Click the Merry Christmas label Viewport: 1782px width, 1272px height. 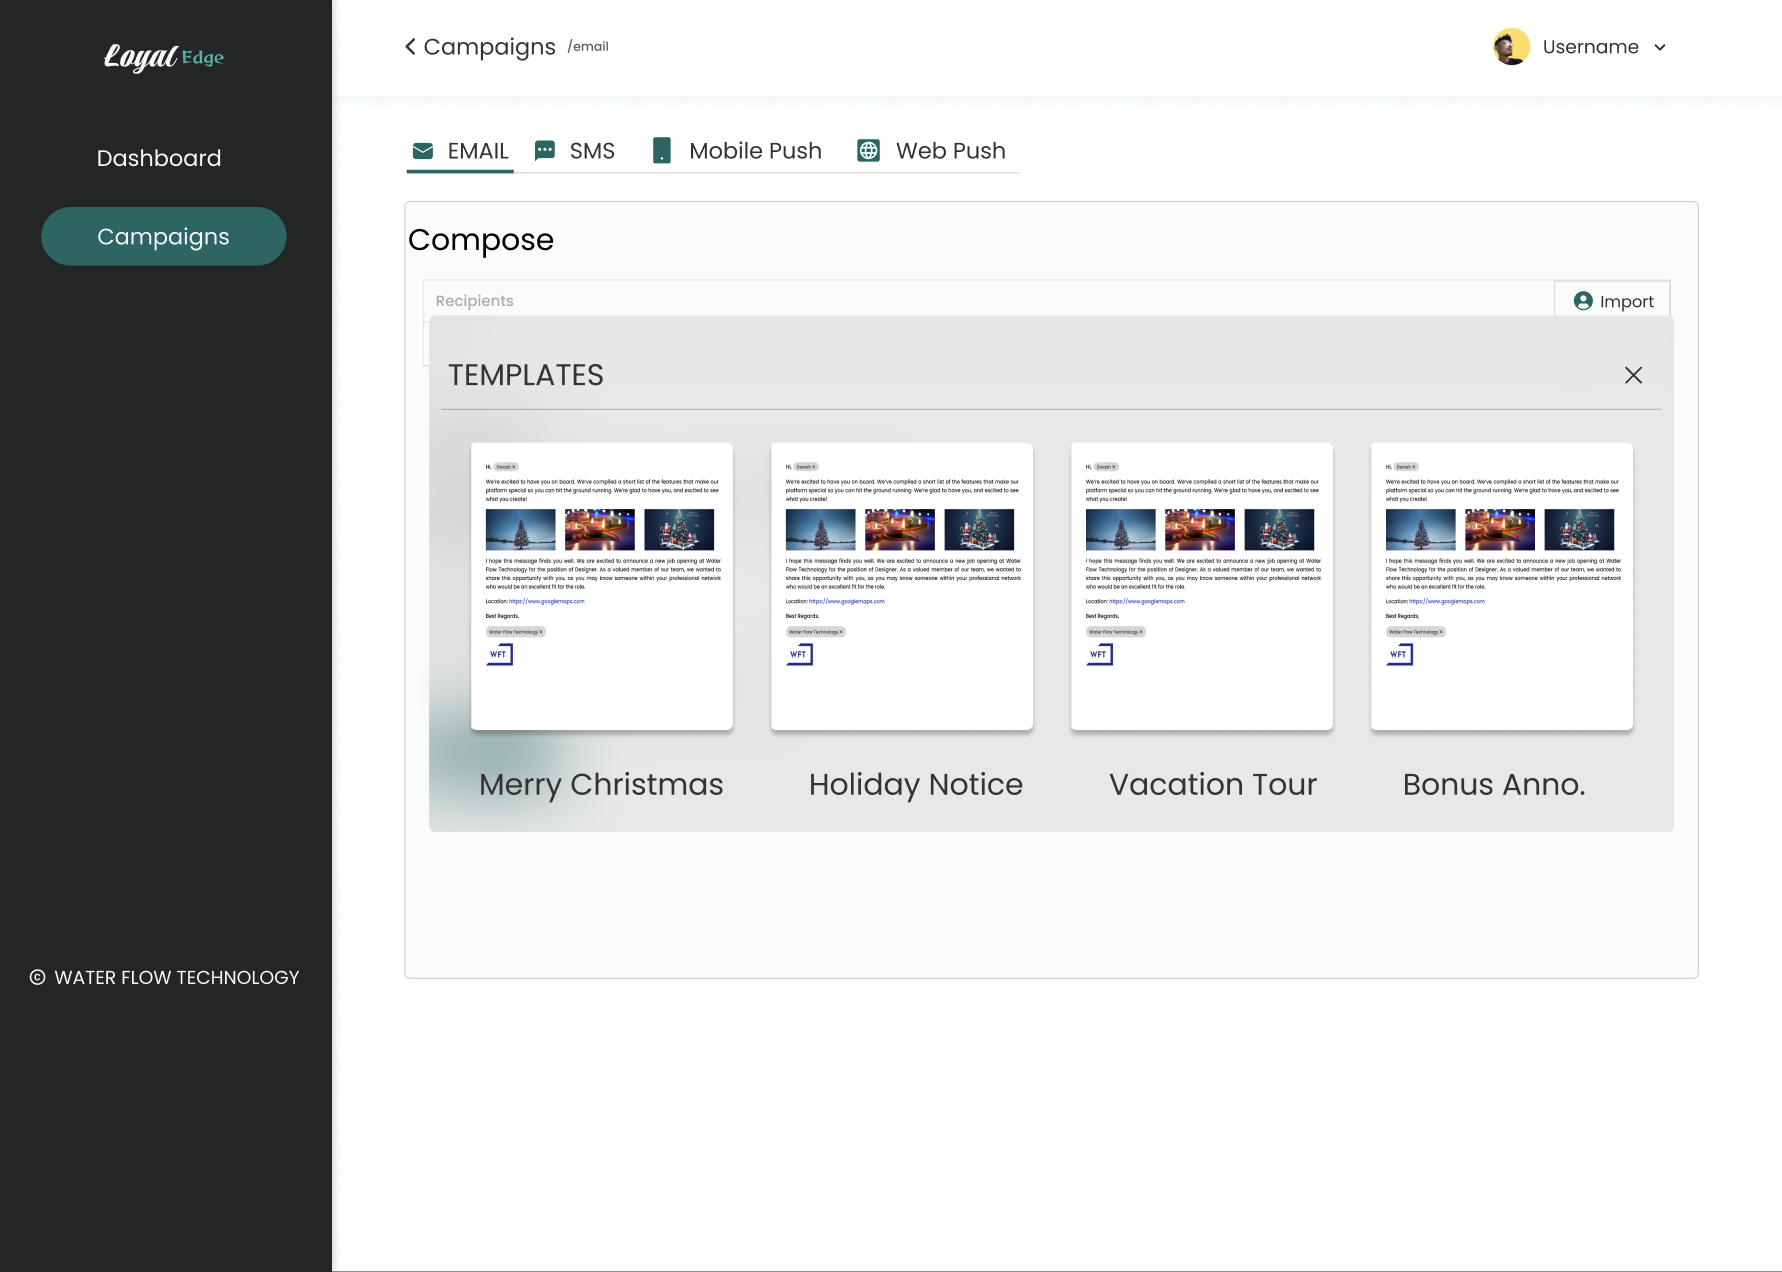pos(601,785)
